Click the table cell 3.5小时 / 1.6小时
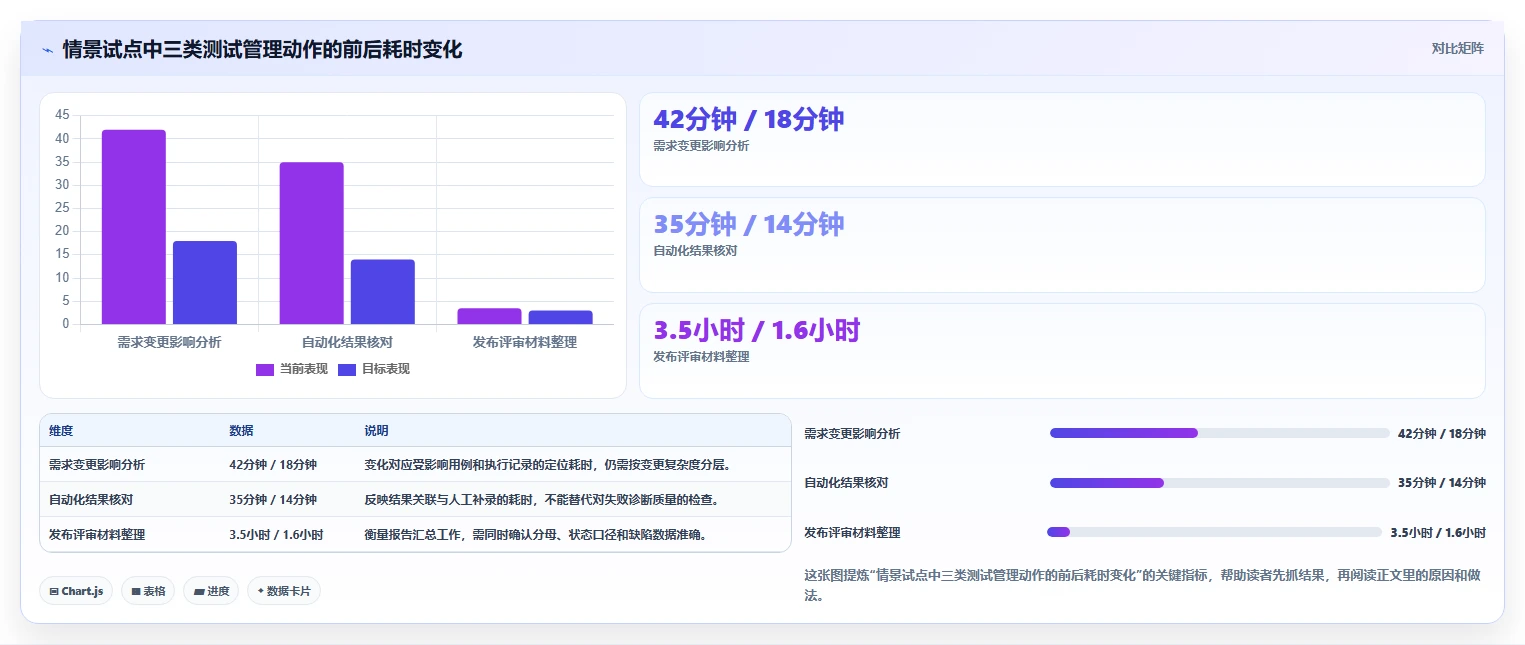Viewport: 1525px width, 645px height. point(276,535)
